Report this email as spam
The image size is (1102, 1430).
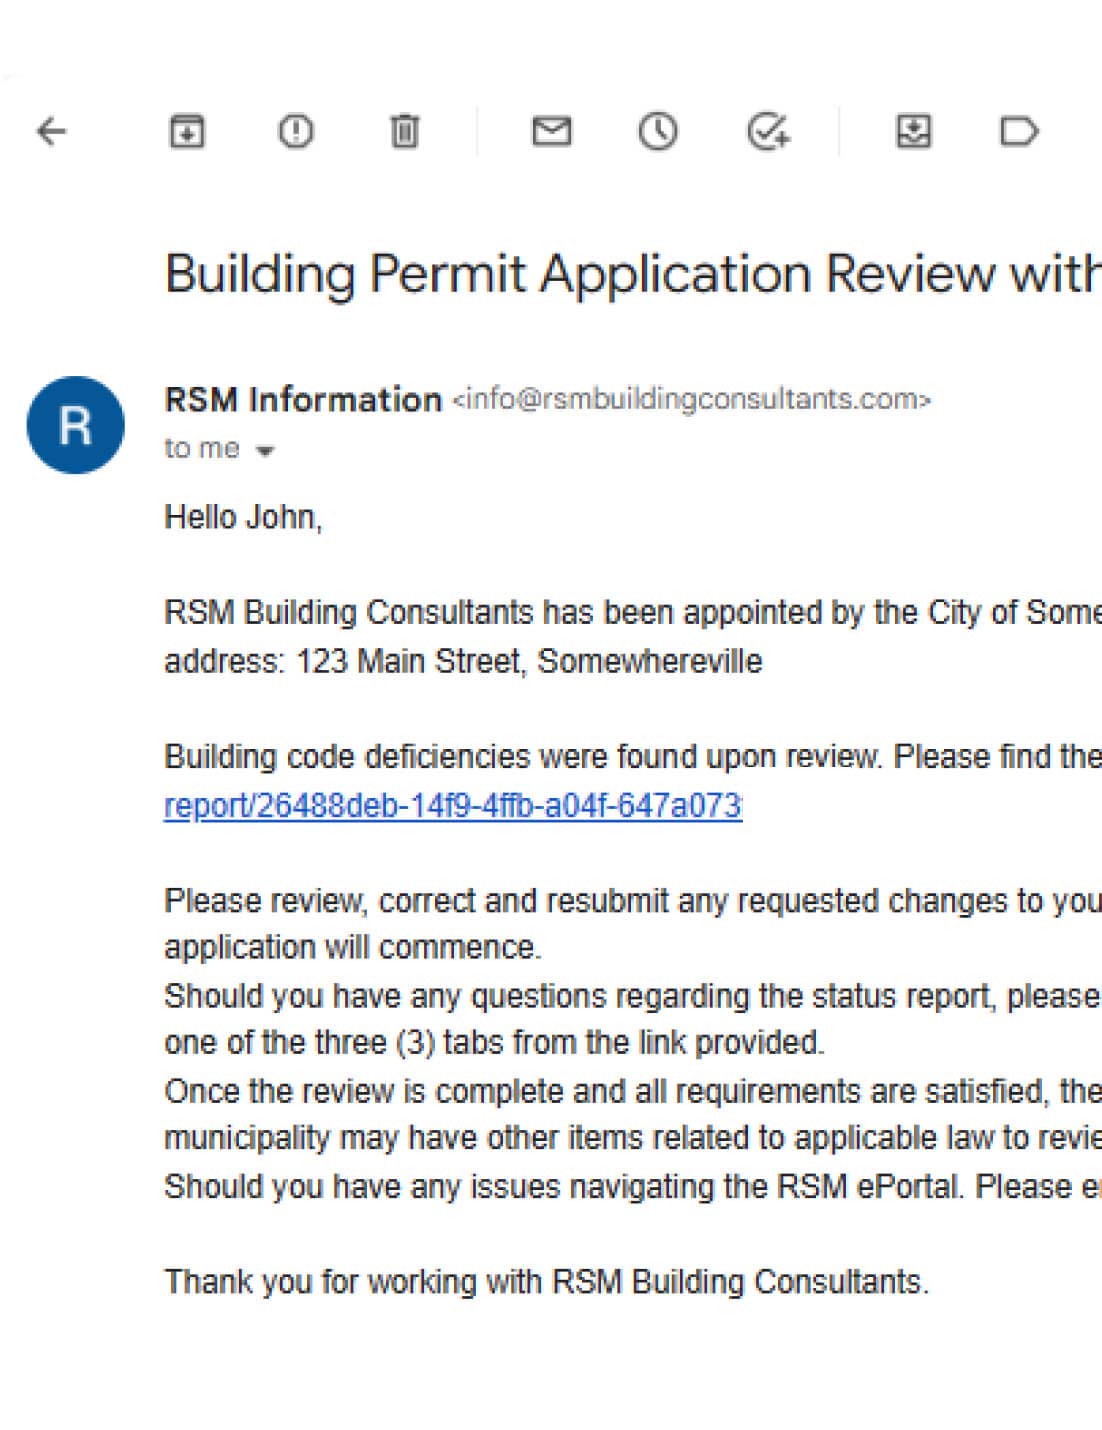295,130
